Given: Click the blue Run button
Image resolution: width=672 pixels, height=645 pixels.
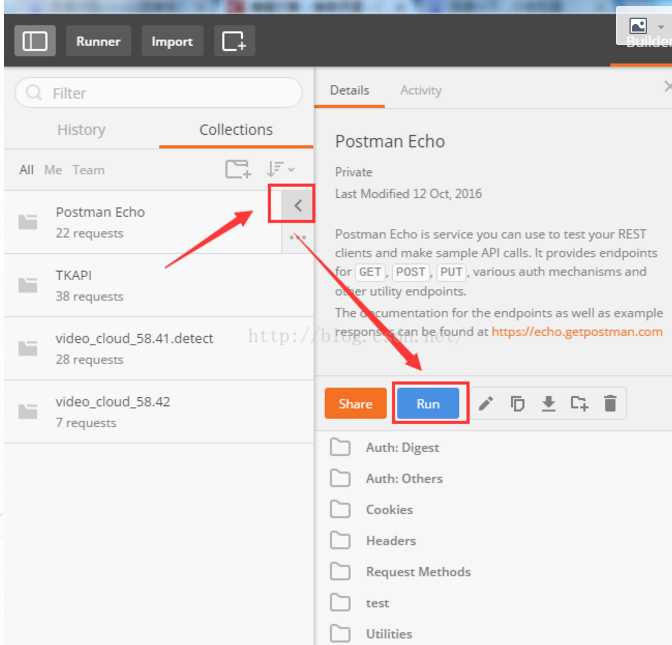Looking at the screenshot, I should click(428, 403).
